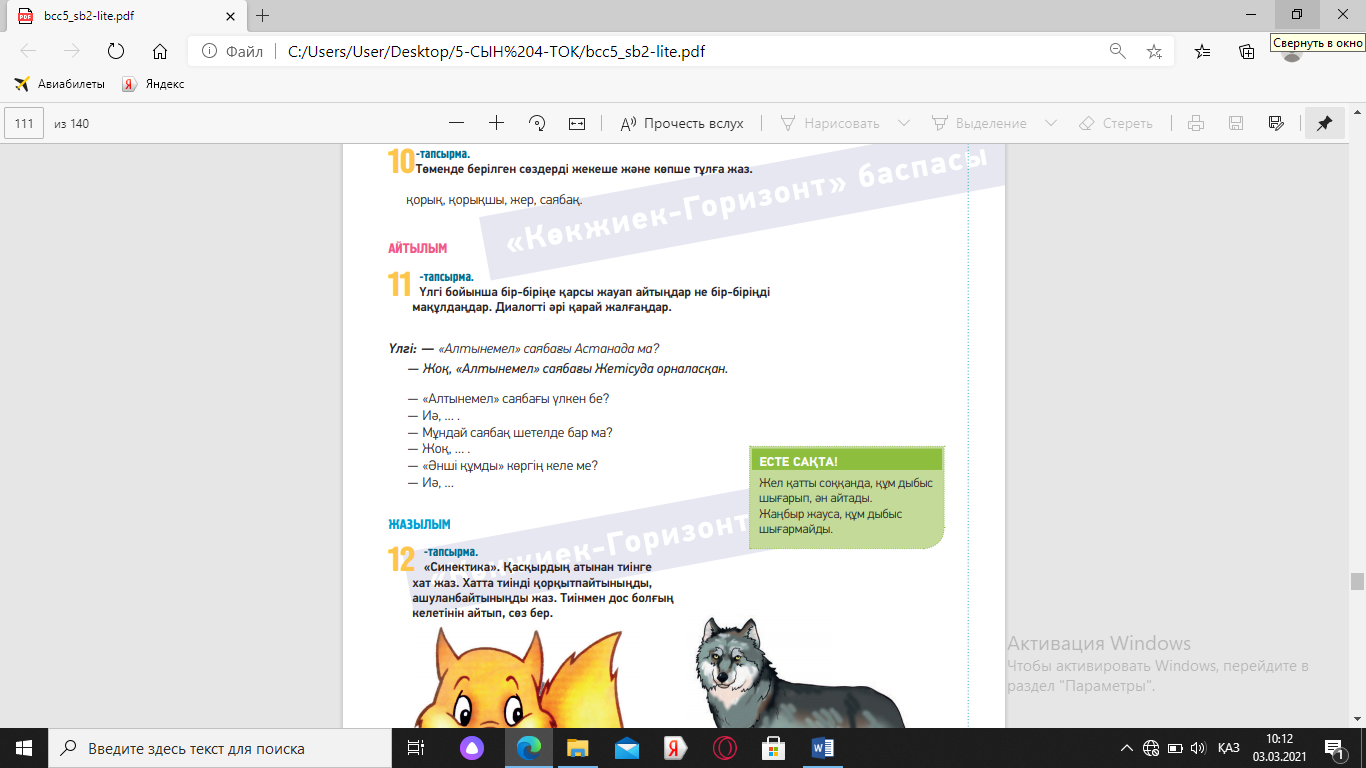
Task: Click the network globe tray icon
Action: [x=1151, y=748]
